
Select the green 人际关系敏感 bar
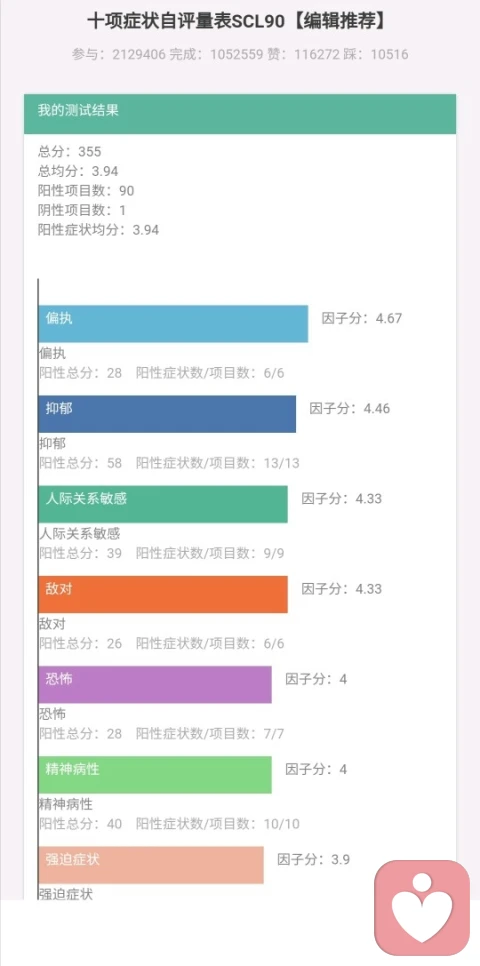pyautogui.click(x=163, y=504)
